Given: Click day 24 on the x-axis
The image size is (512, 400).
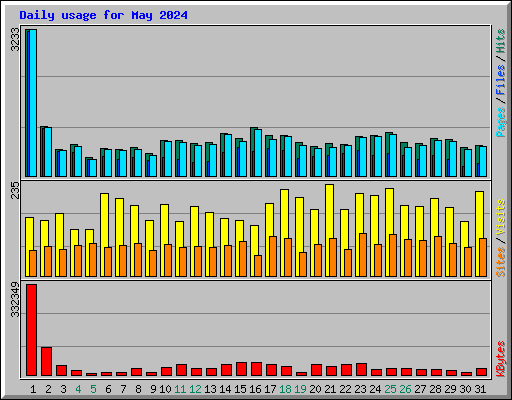Looking at the screenshot, I should click(375, 389).
